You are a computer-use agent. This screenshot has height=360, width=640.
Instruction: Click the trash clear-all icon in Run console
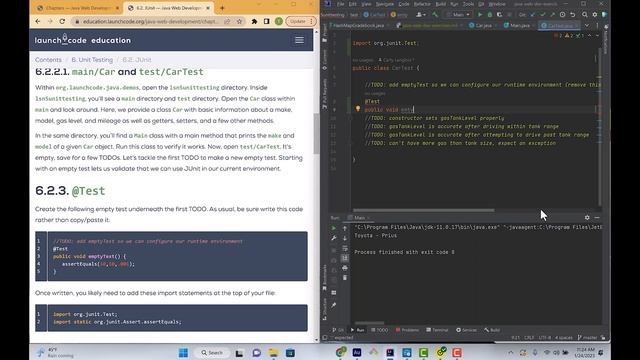tap(344, 278)
